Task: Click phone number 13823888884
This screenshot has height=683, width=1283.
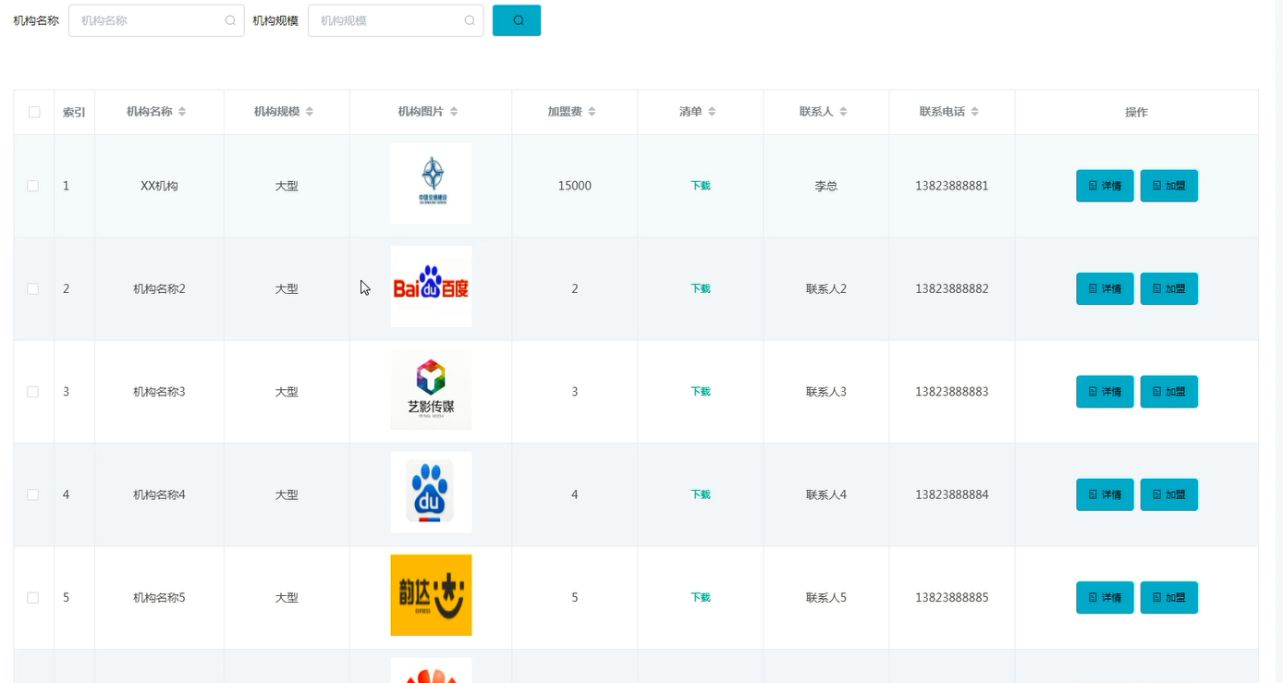Action: 952,495
